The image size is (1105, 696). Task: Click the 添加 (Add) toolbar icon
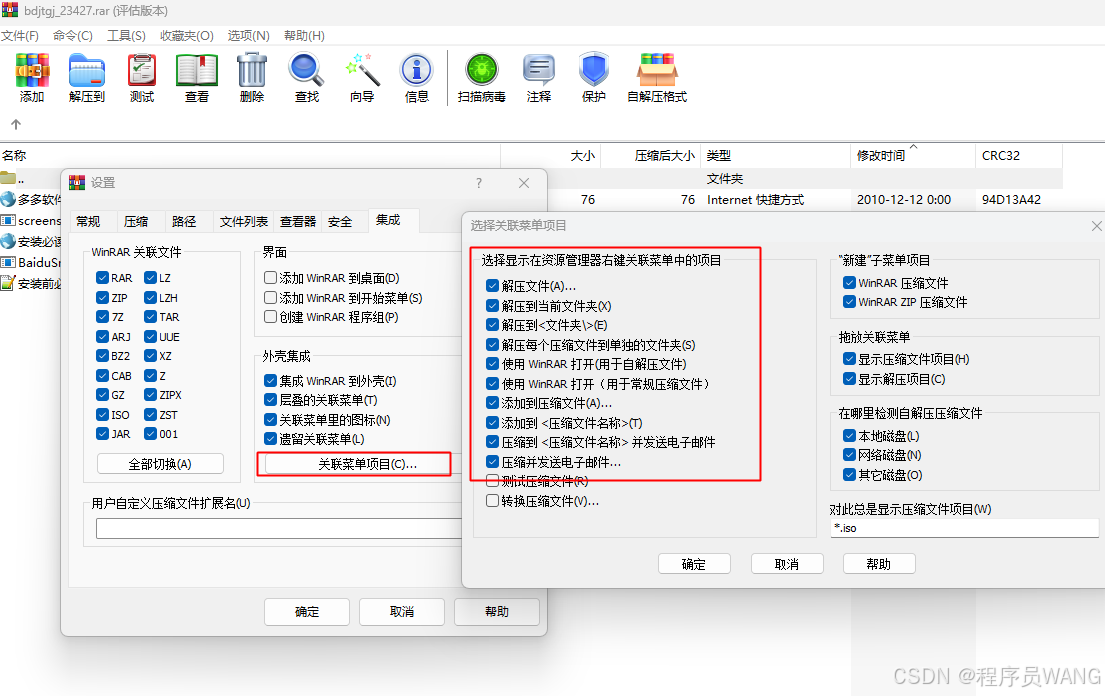pyautogui.click(x=32, y=70)
